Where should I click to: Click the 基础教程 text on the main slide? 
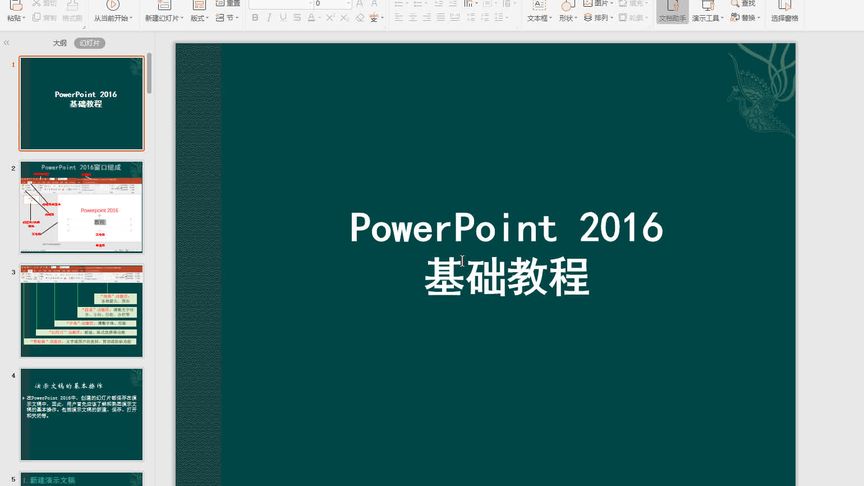coord(507,277)
